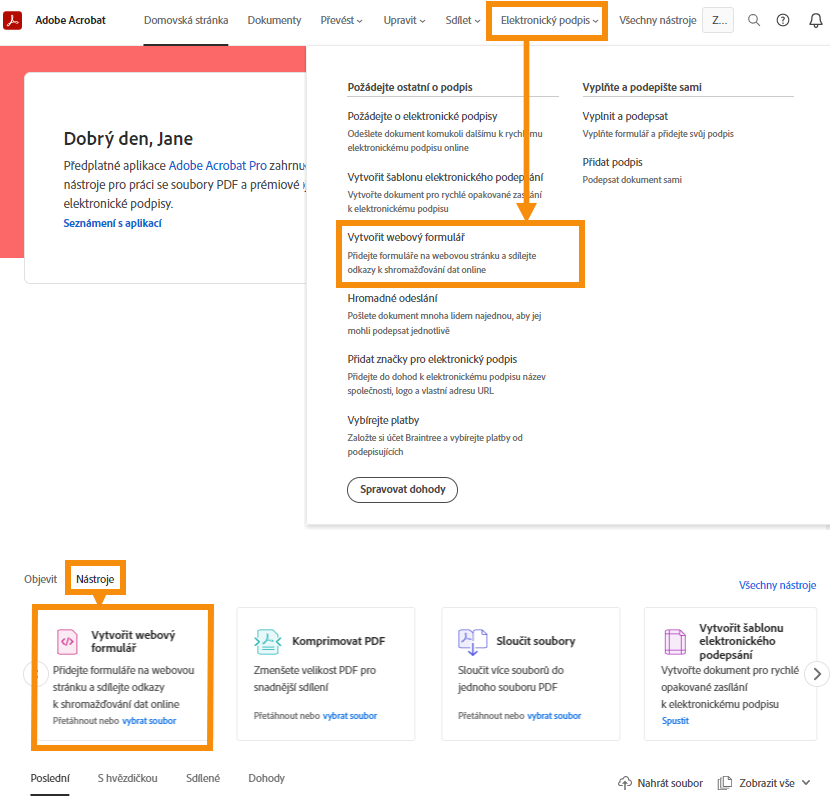The image size is (830, 810).
Task: Show next tools with right arrow
Action: tap(817, 674)
